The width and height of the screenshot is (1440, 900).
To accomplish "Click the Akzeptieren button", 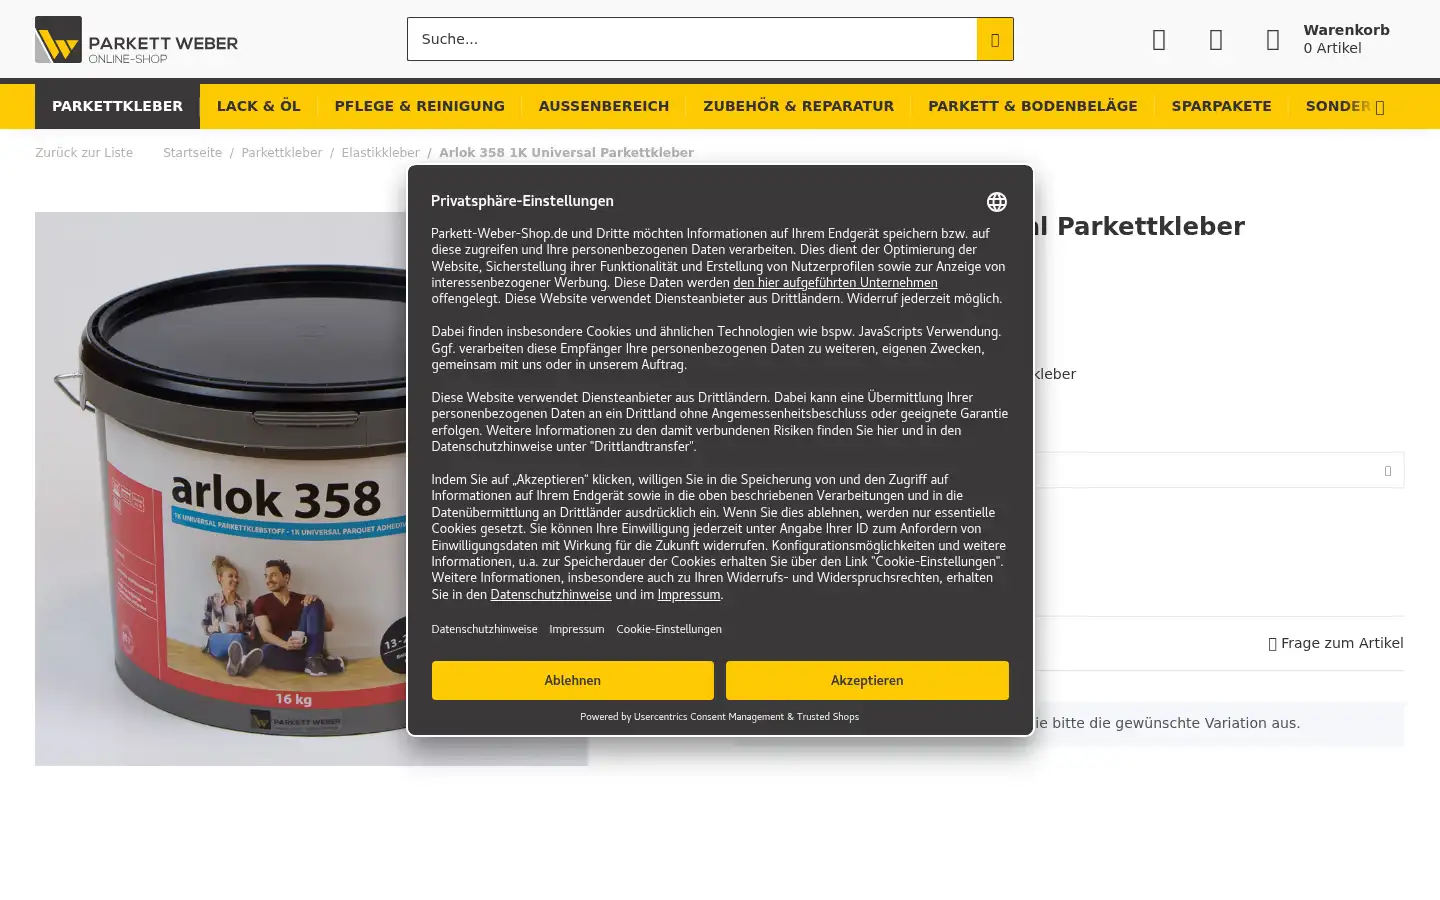I will [x=867, y=680].
